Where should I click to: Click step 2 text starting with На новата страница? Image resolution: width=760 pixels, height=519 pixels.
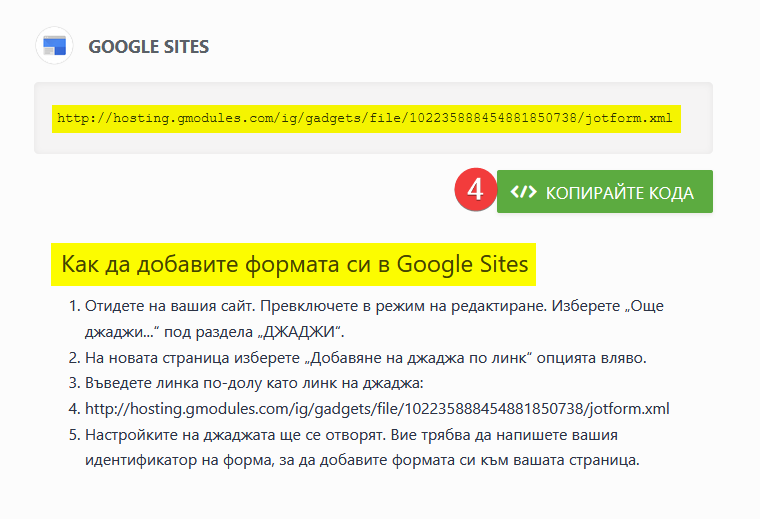pos(366,358)
